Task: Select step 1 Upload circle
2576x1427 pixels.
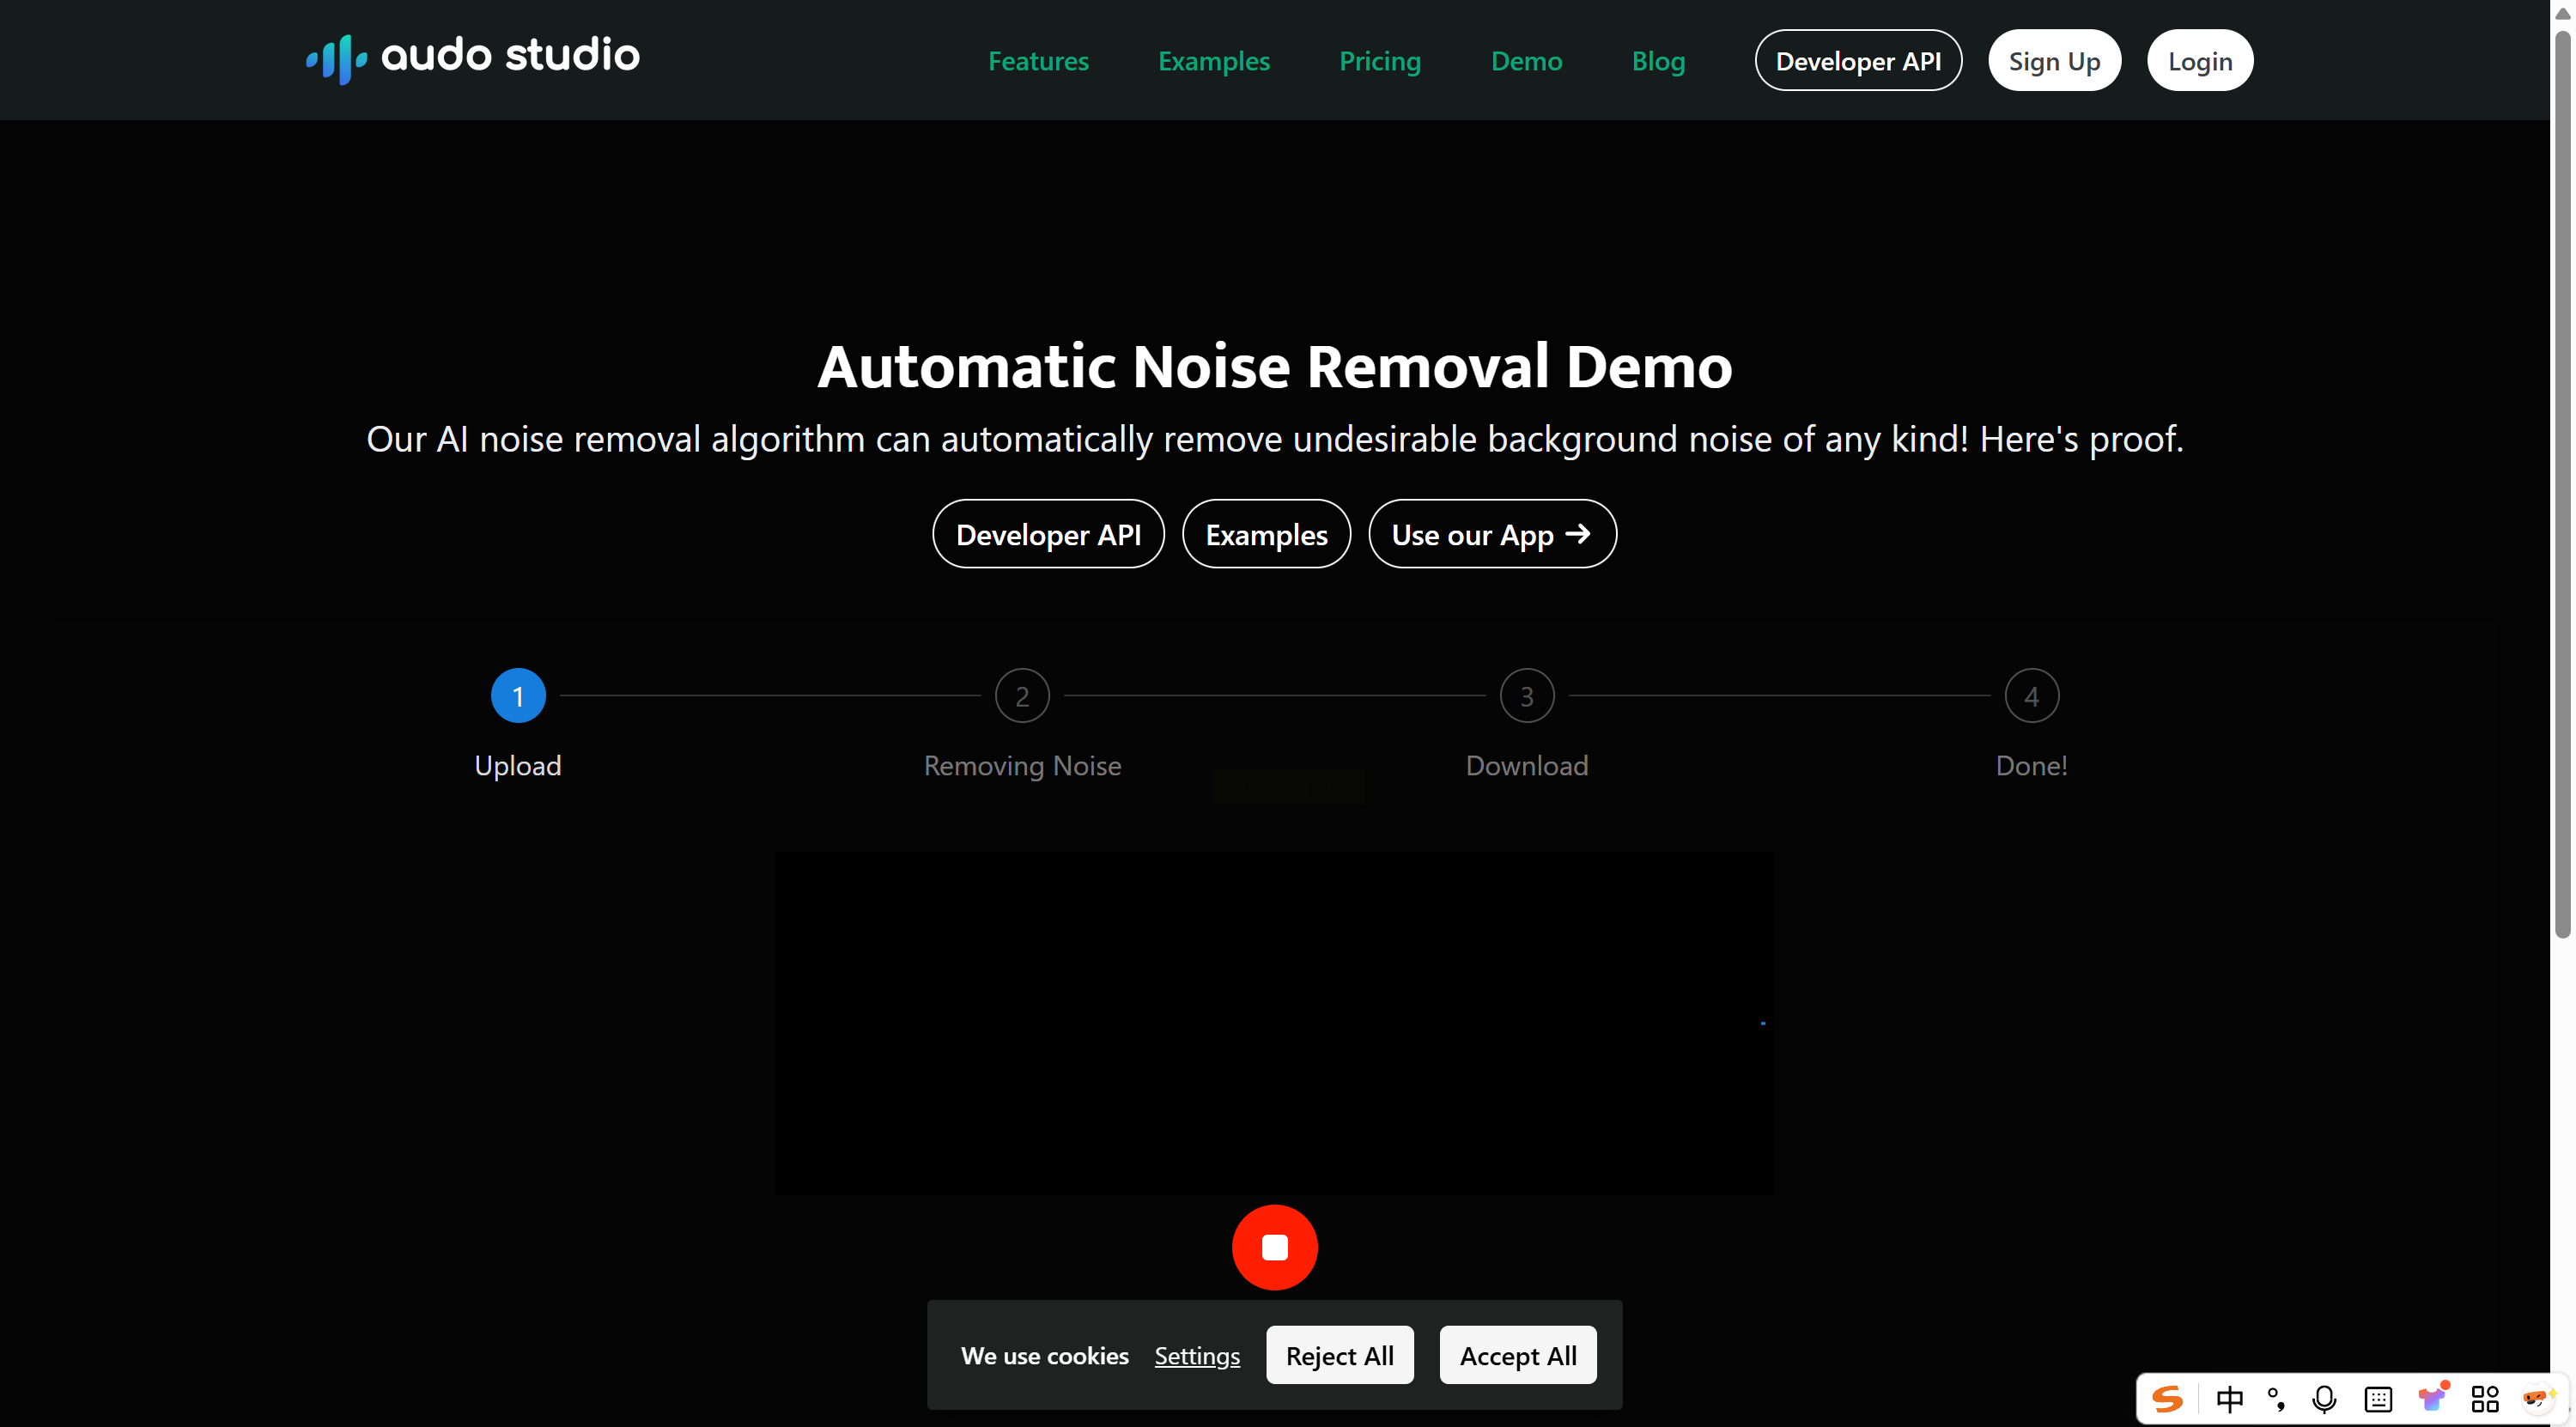Action: [518, 695]
